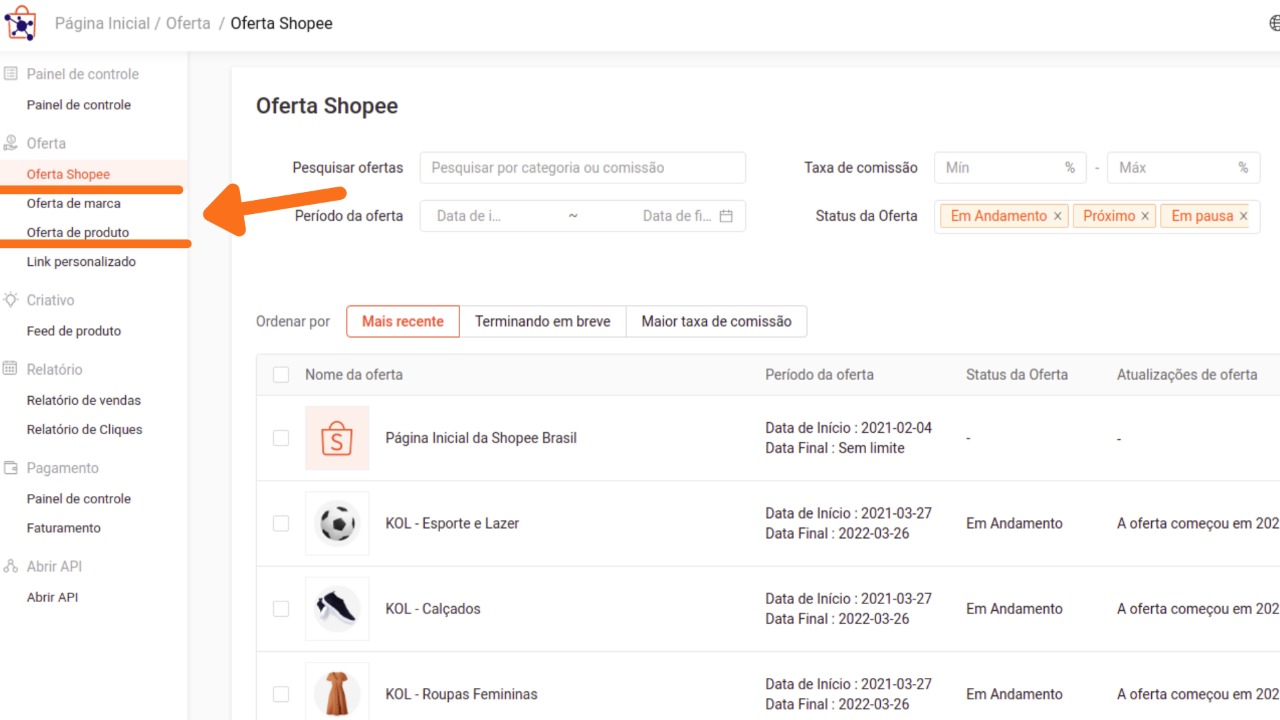Click the Oferta breadcrumb link
This screenshot has width=1280, height=720.
[x=188, y=23]
